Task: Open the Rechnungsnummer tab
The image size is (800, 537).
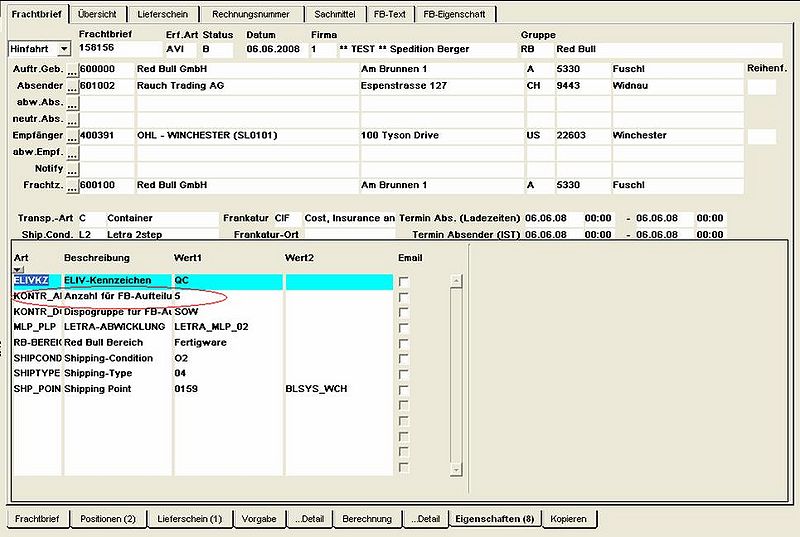Action: [x=251, y=14]
